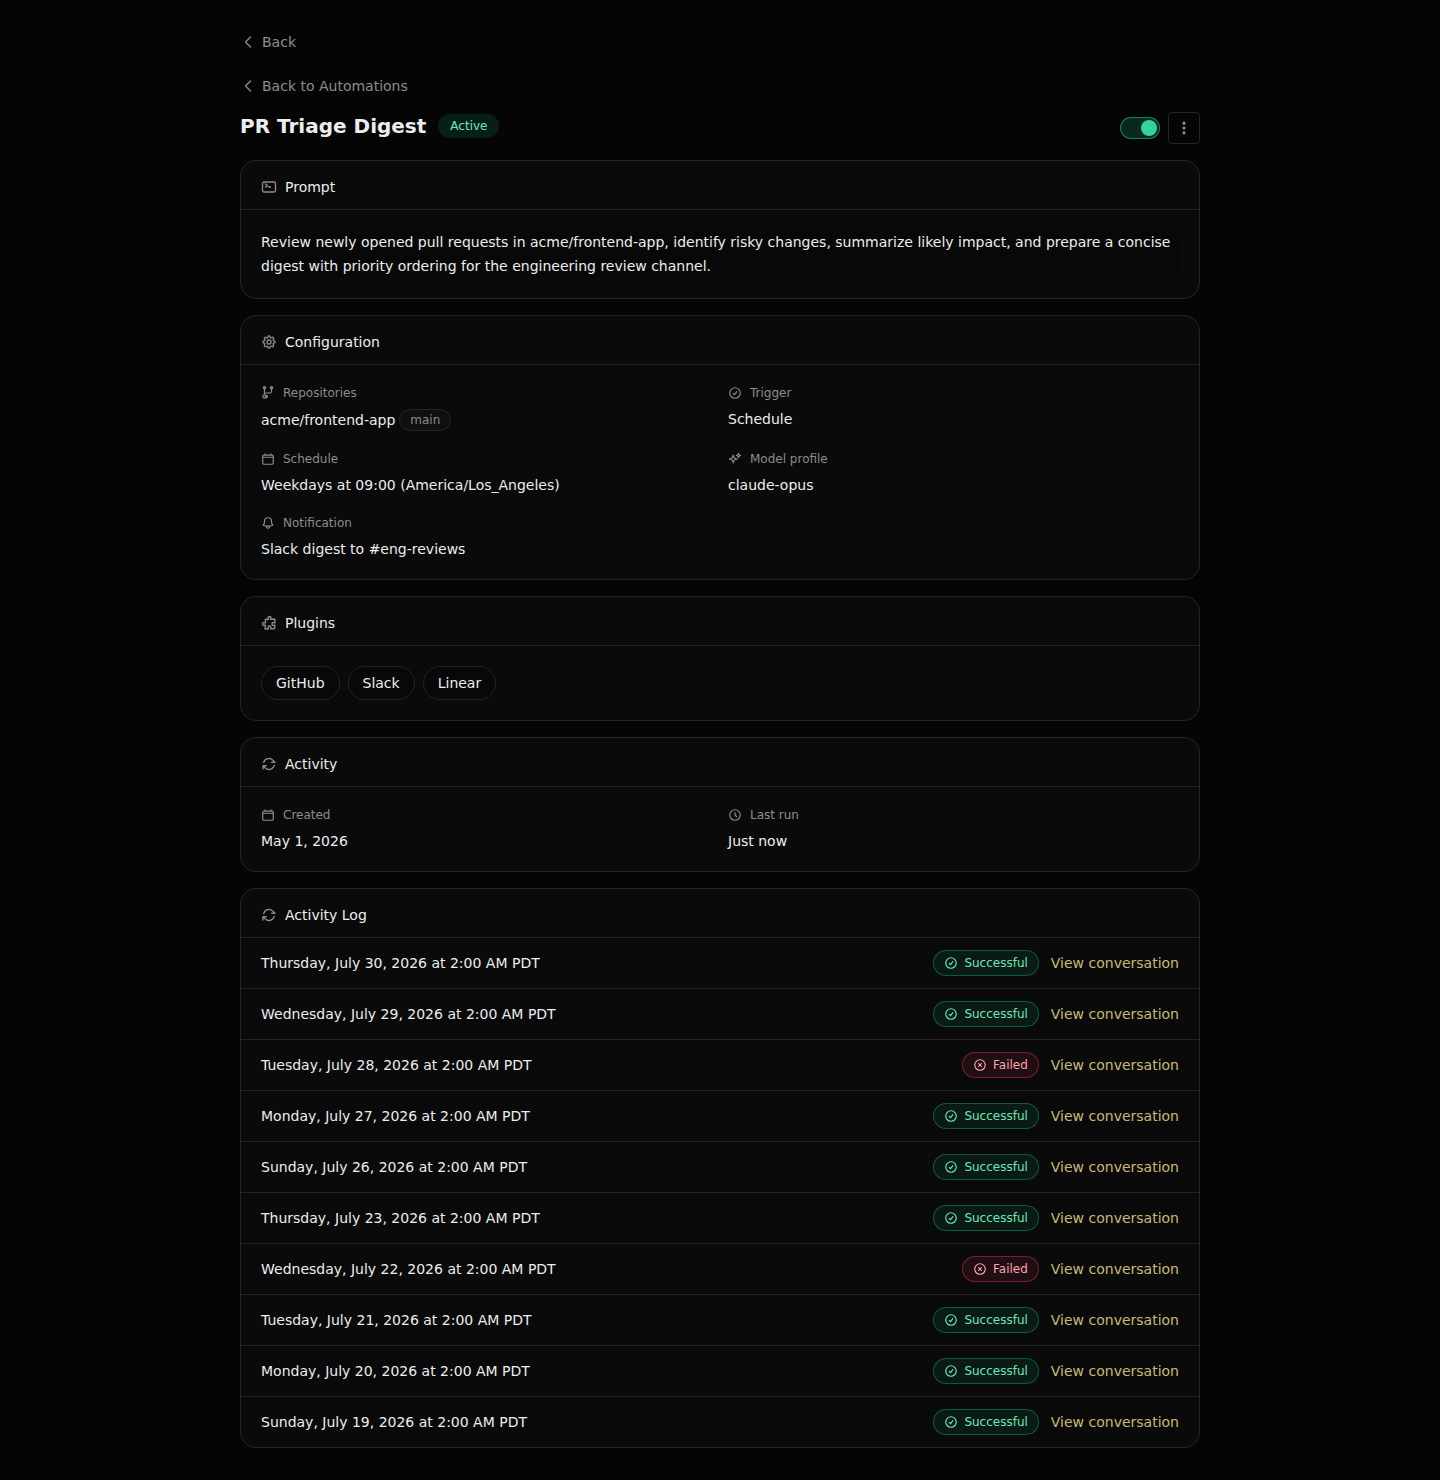This screenshot has width=1440, height=1480.
Task: Click the Repositories branch icon
Action: tap(268, 393)
